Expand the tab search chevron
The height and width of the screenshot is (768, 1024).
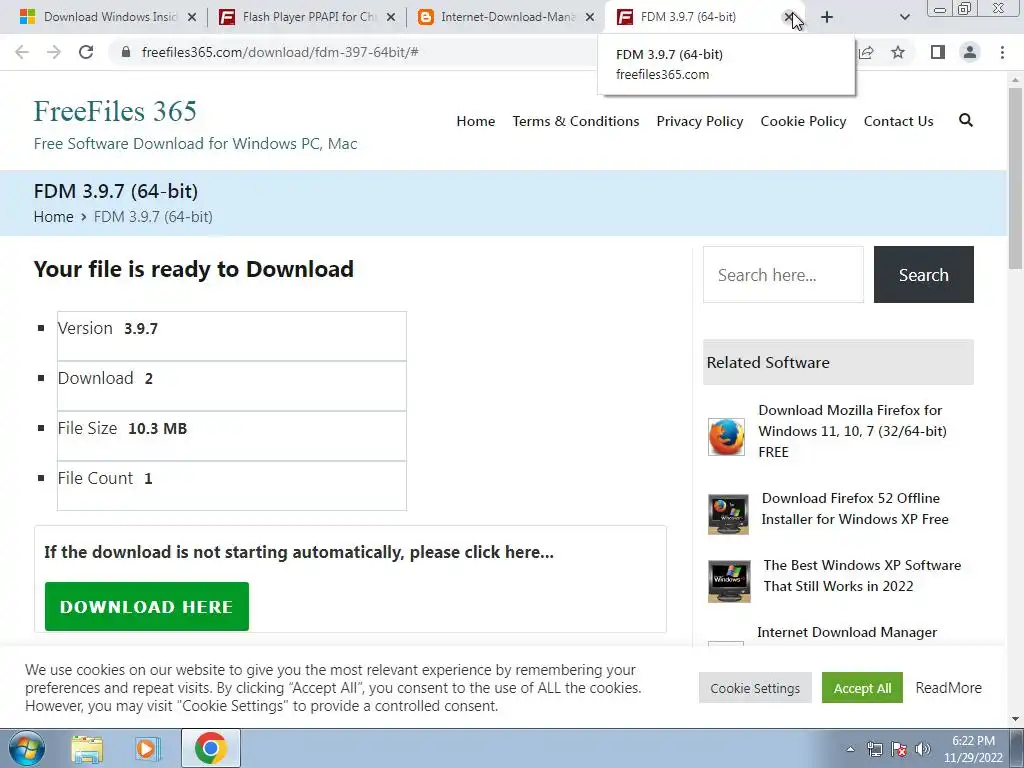point(904,17)
